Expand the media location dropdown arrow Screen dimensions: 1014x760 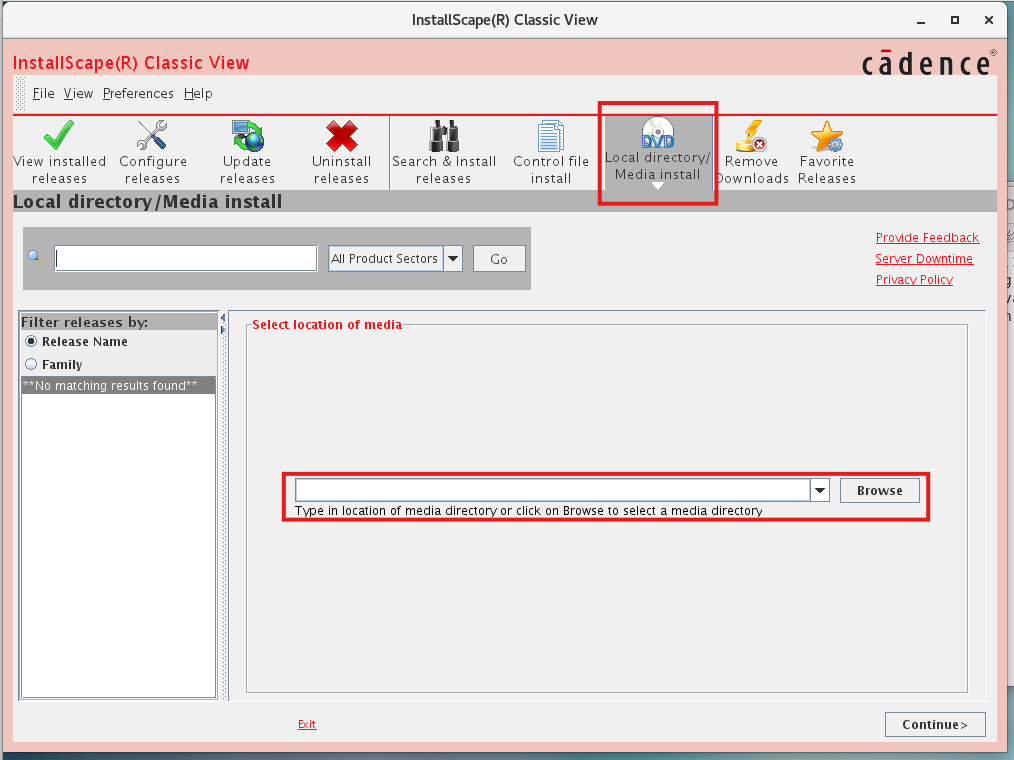click(x=820, y=490)
